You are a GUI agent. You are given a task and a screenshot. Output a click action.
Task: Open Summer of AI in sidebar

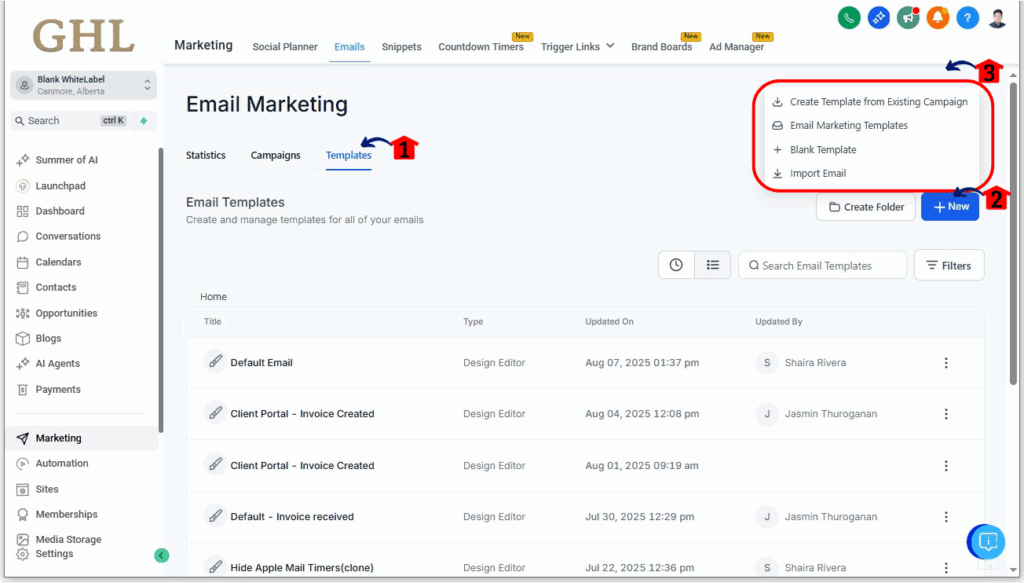point(66,160)
